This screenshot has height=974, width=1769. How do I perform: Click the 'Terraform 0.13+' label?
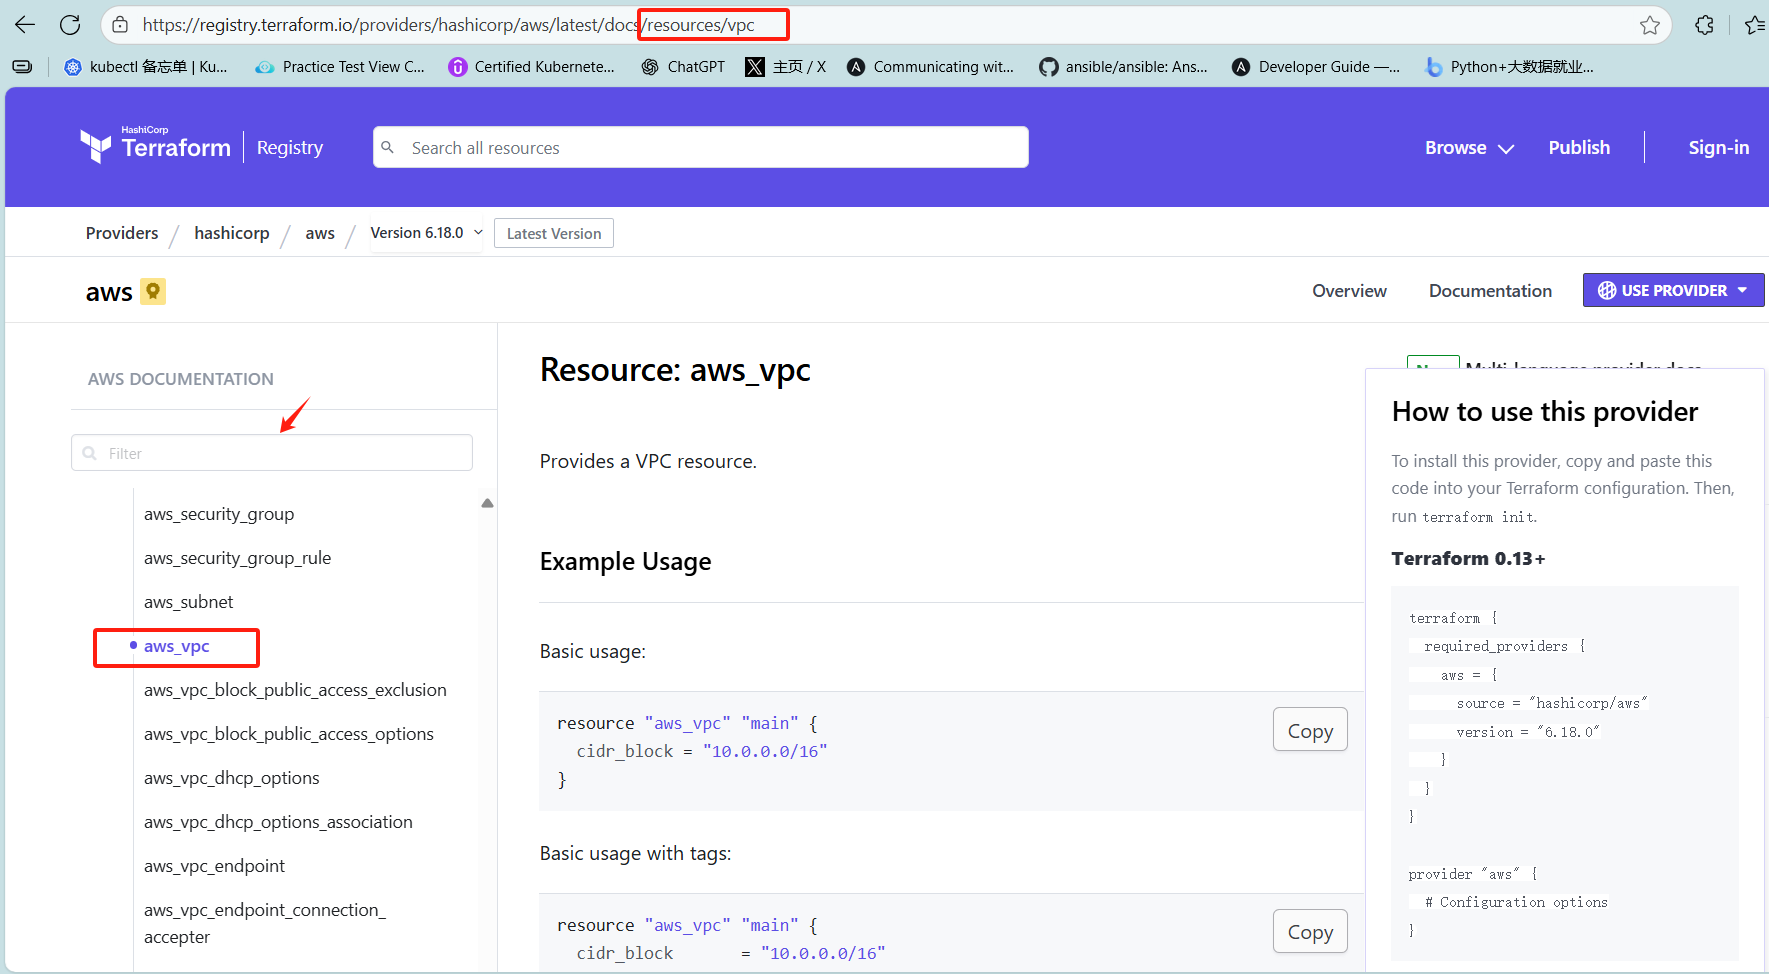tap(1468, 558)
